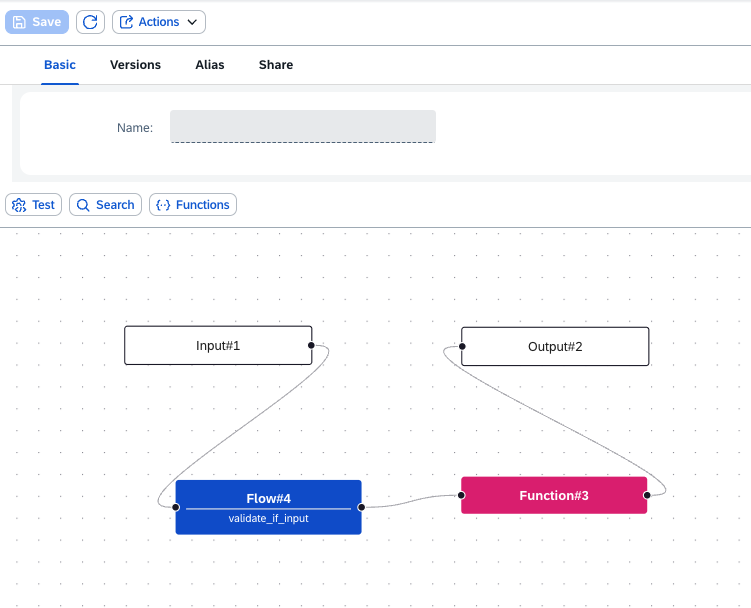Click the Flow#4 input port dot
This screenshot has width=751, height=608.
[176, 507]
